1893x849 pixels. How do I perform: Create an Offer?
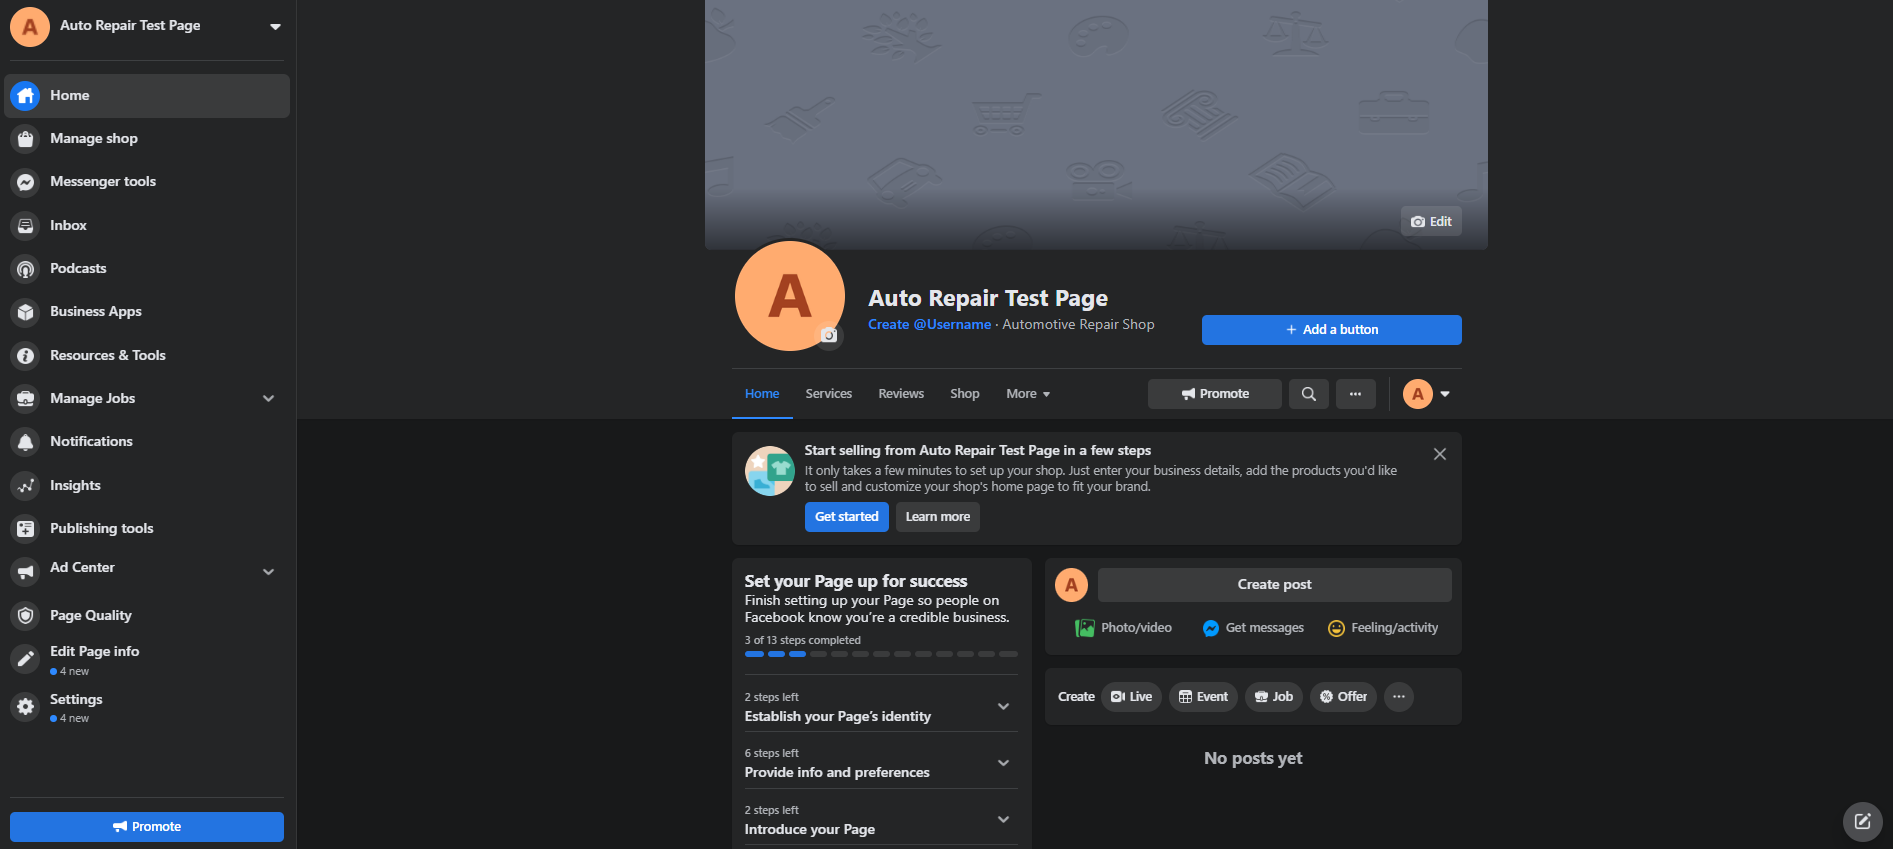1344,697
